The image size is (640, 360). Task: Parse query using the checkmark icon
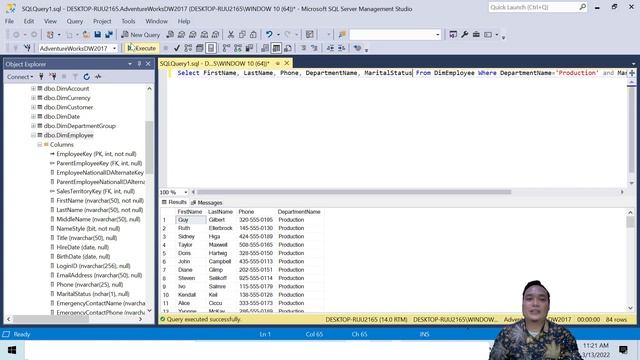click(x=177, y=48)
